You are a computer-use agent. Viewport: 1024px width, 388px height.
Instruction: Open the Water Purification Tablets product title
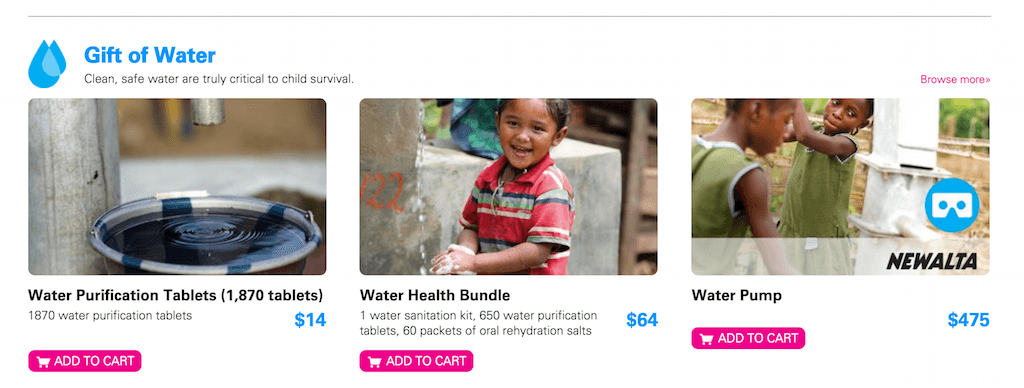tap(176, 295)
